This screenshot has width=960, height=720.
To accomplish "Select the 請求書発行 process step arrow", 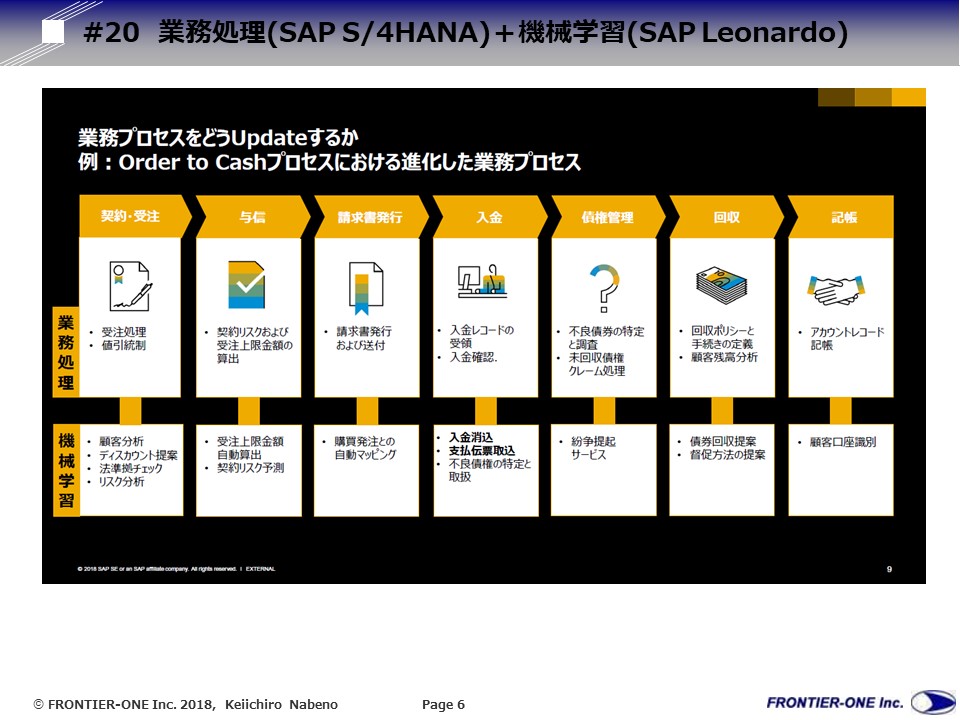I will [x=370, y=216].
